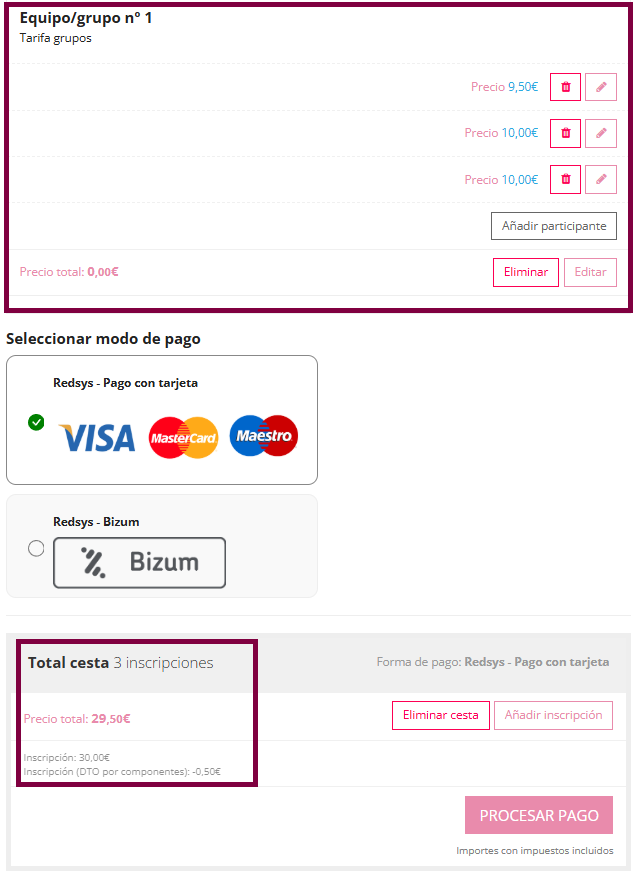Click the Total cesta header
The width and height of the screenshot is (637, 876).
68,662
